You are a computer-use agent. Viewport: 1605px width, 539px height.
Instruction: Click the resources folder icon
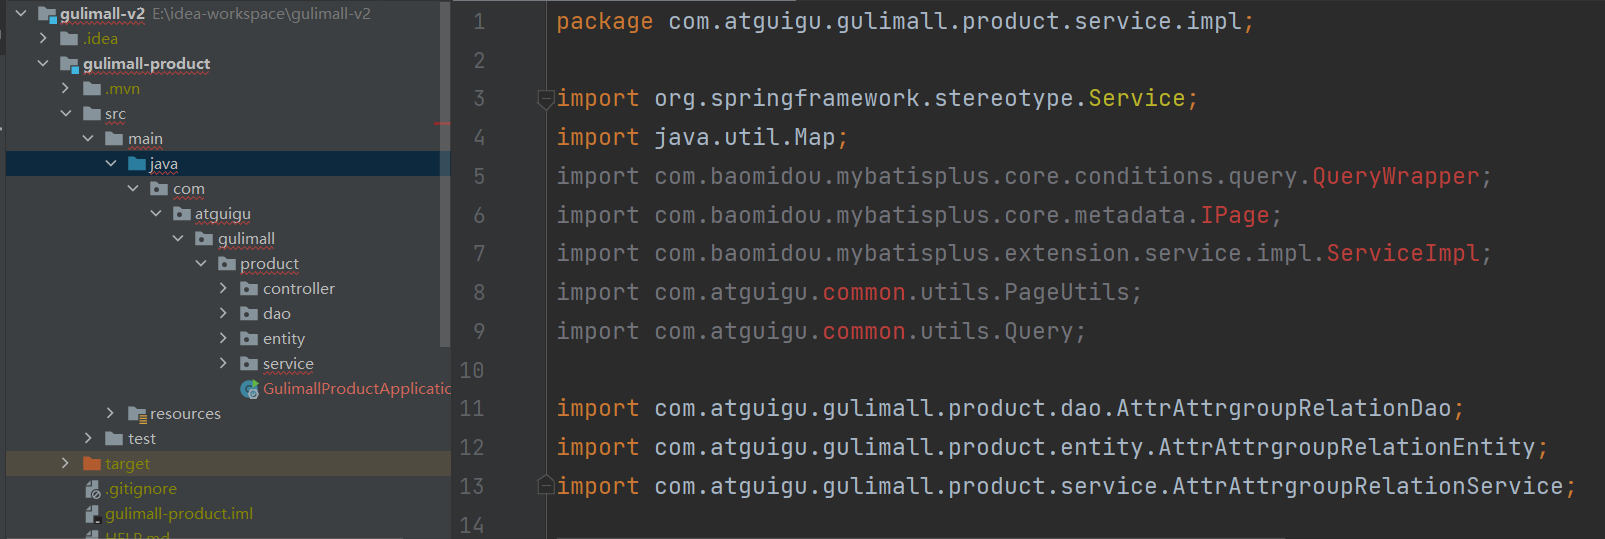137,414
